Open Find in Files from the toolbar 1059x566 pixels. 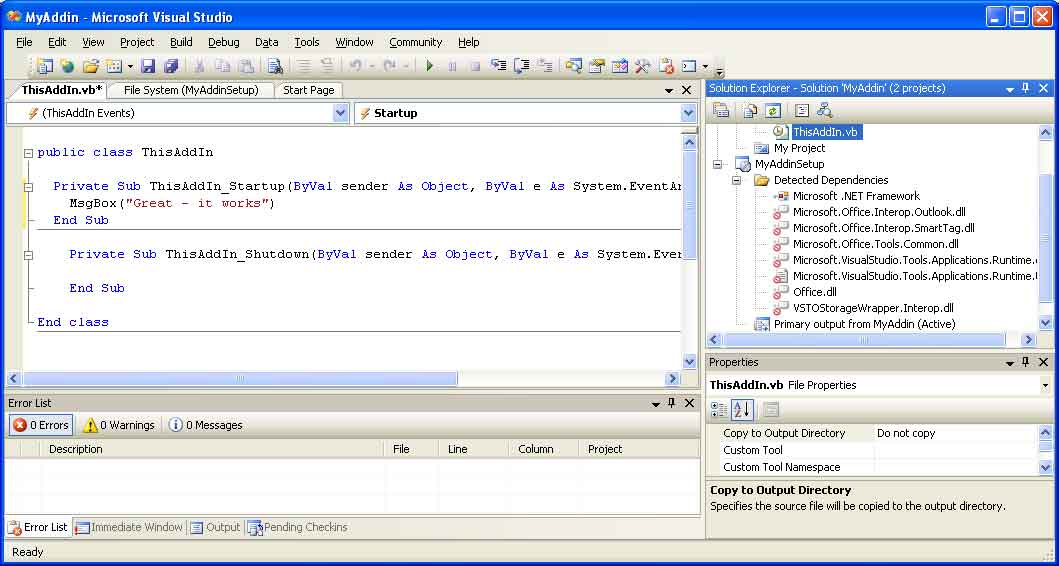(x=274, y=66)
